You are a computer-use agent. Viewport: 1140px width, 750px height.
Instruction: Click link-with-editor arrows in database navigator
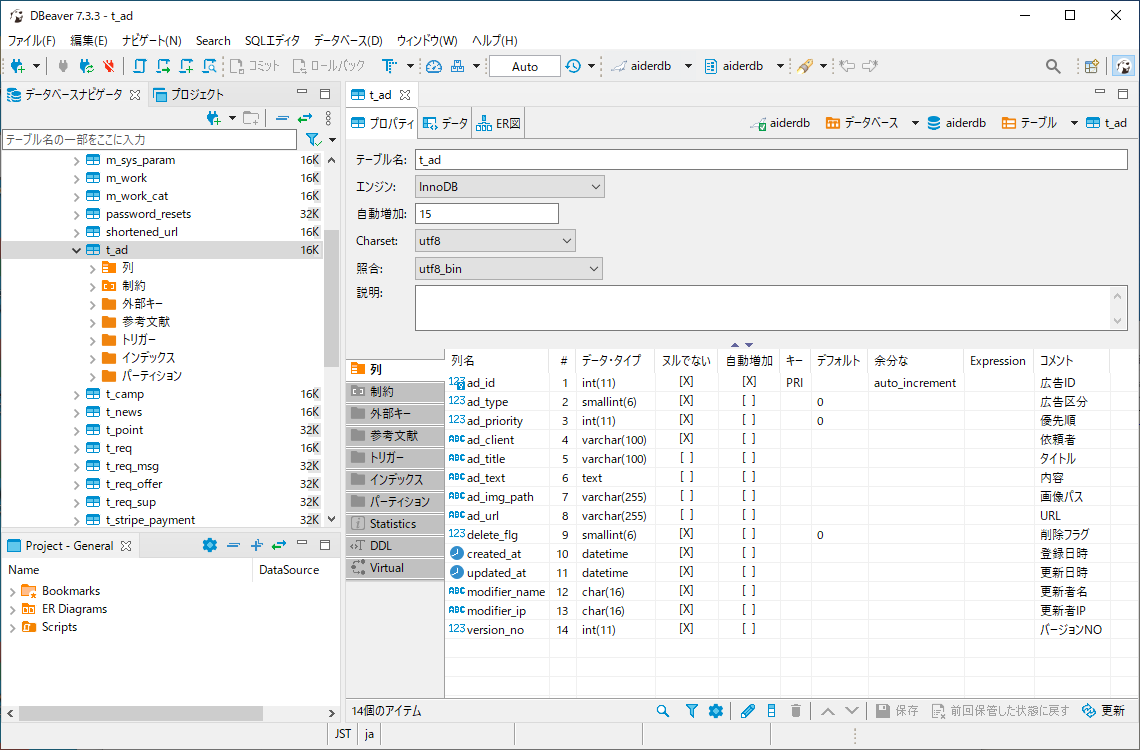pyautogui.click(x=304, y=118)
